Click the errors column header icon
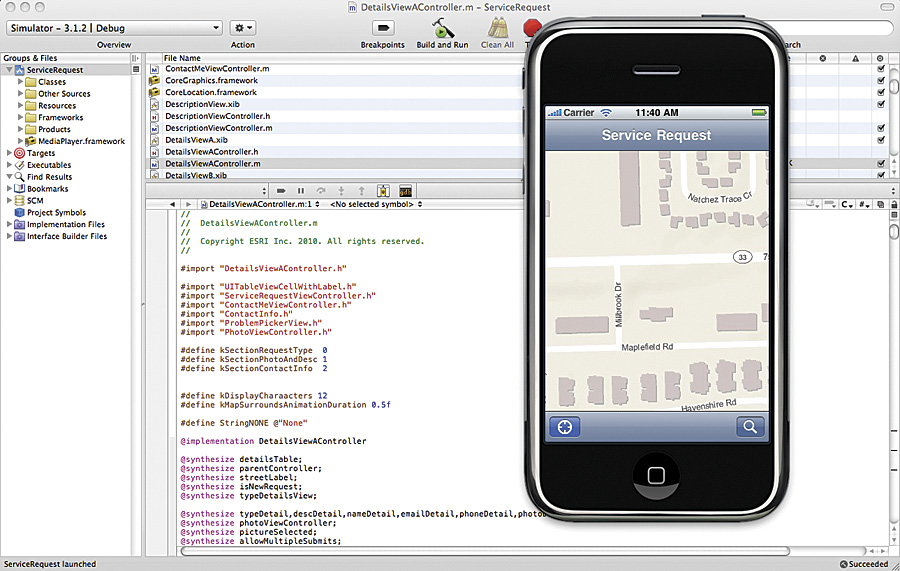 [x=823, y=58]
